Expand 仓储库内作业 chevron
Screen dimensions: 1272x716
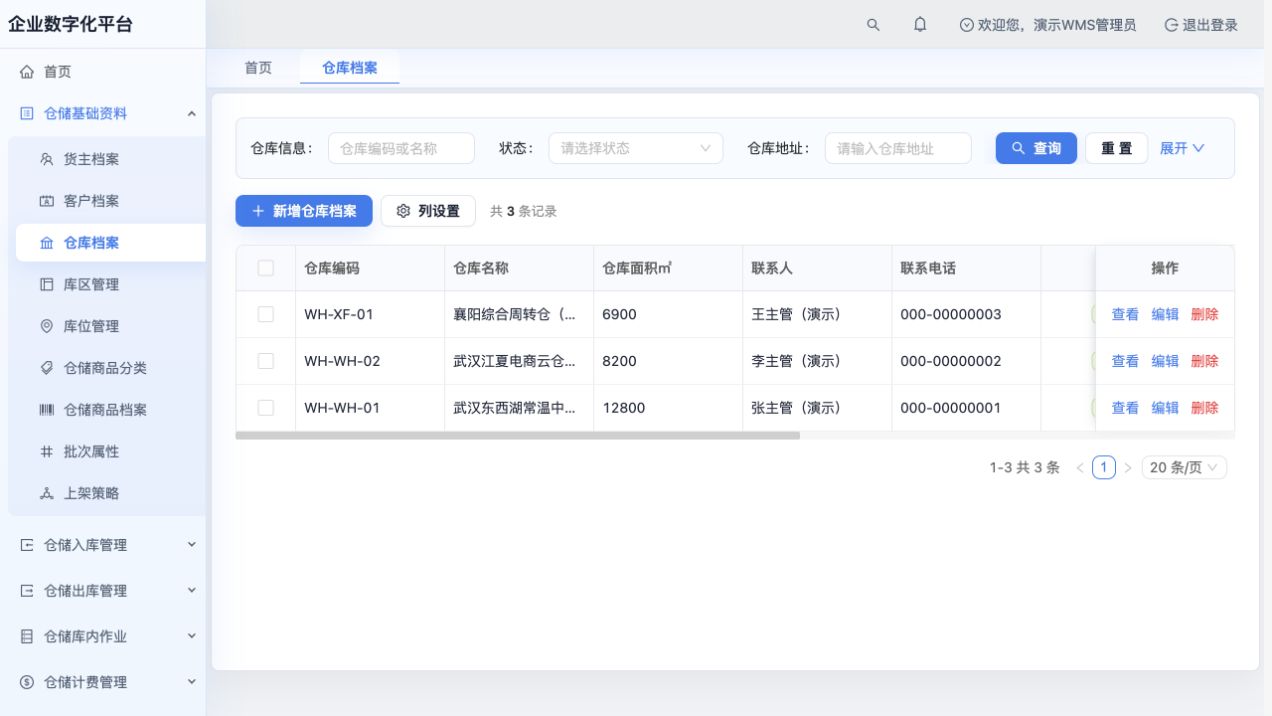[x=192, y=636]
